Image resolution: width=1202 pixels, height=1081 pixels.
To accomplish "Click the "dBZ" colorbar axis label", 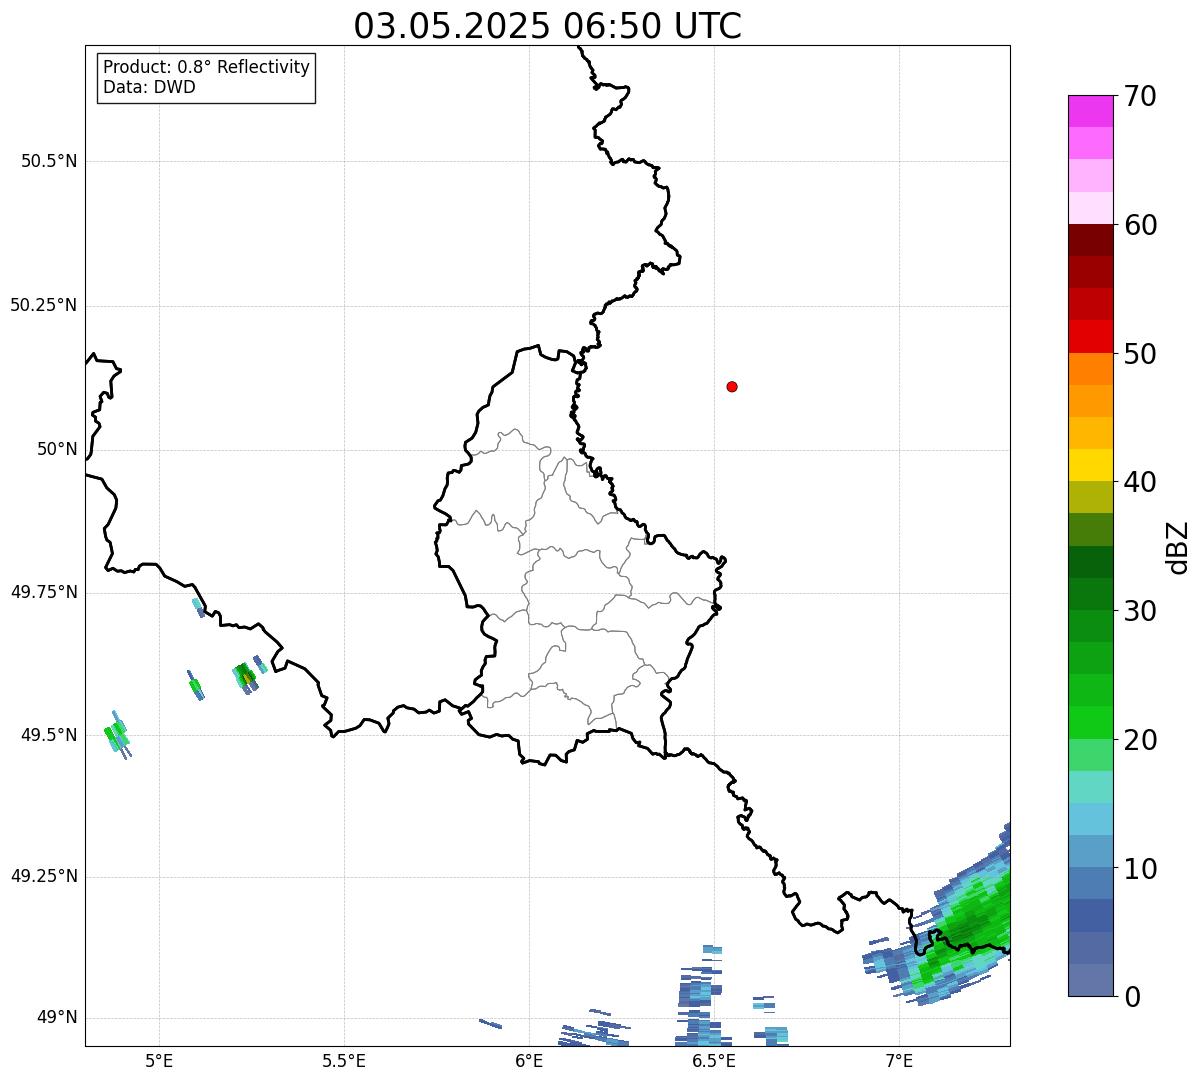I will point(1178,547).
